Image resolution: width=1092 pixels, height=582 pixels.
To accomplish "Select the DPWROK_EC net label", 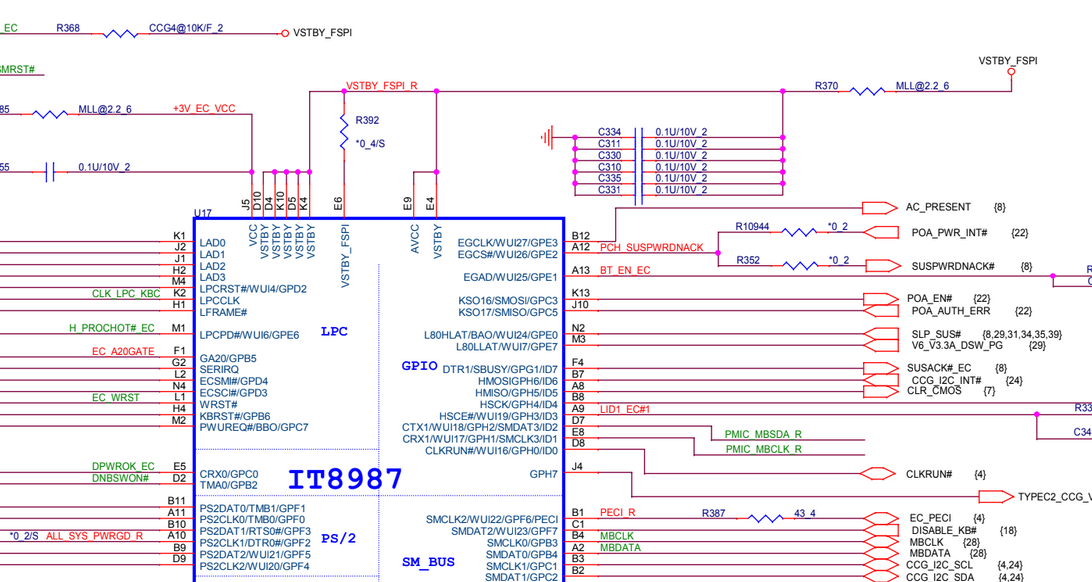I will click(x=123, y=466).
